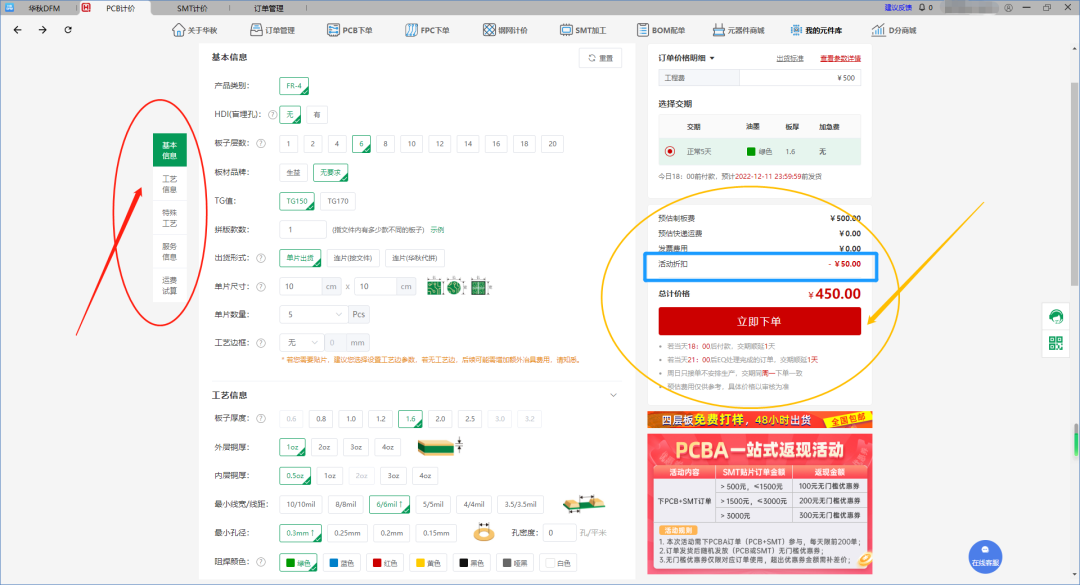Open the 查看参数详情 link
Viewport: 1080px width, 585px height.
[840, 59]
